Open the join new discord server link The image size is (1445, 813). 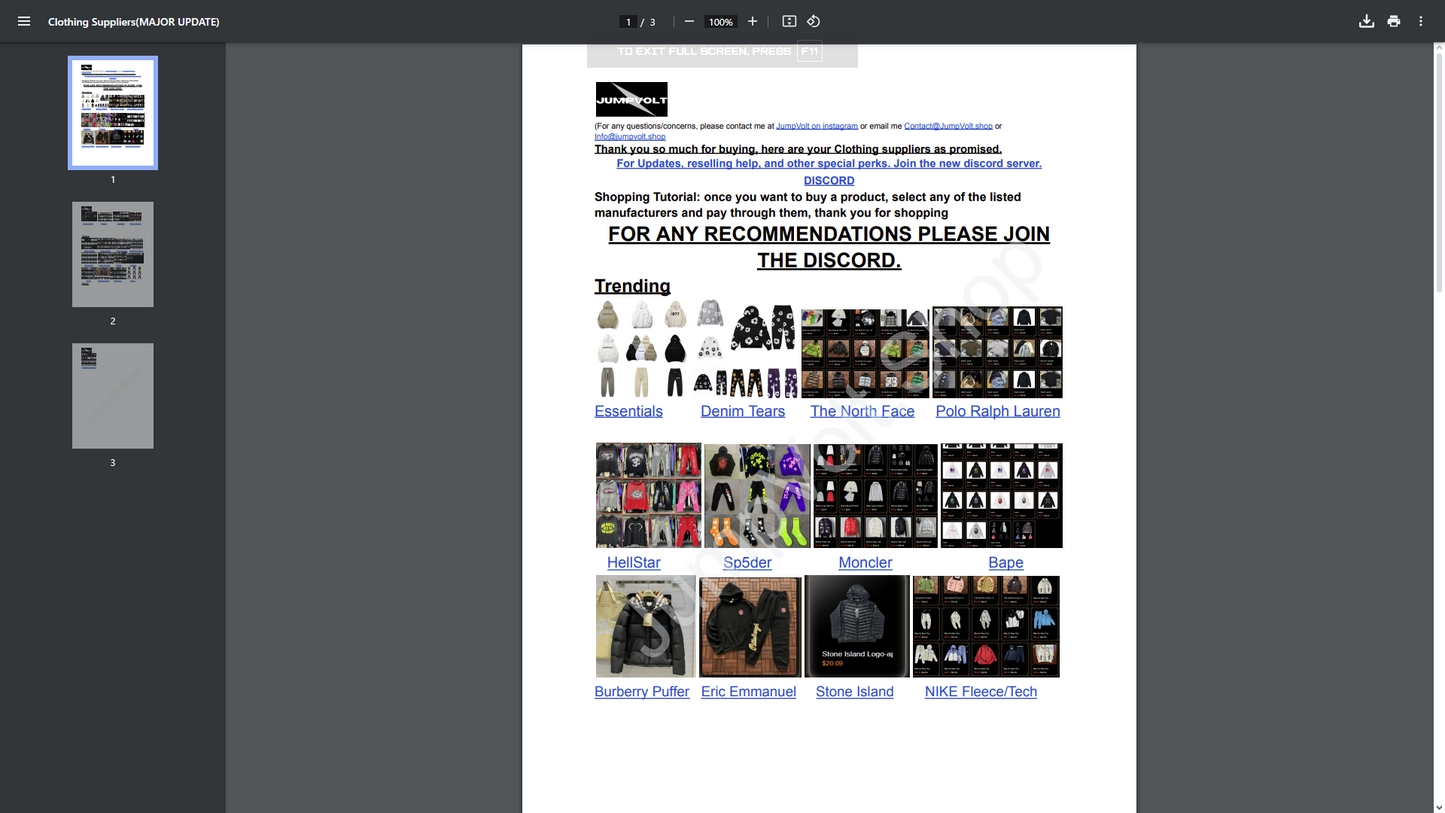829,163
